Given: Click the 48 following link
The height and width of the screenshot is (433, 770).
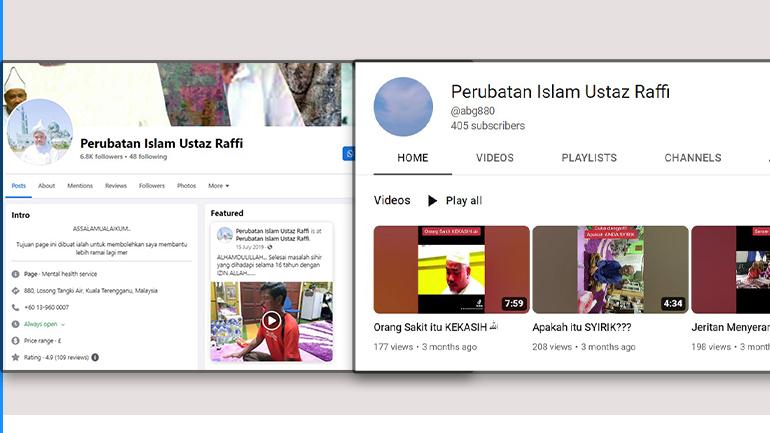Looking at the screenshot, I should [148, 157].
